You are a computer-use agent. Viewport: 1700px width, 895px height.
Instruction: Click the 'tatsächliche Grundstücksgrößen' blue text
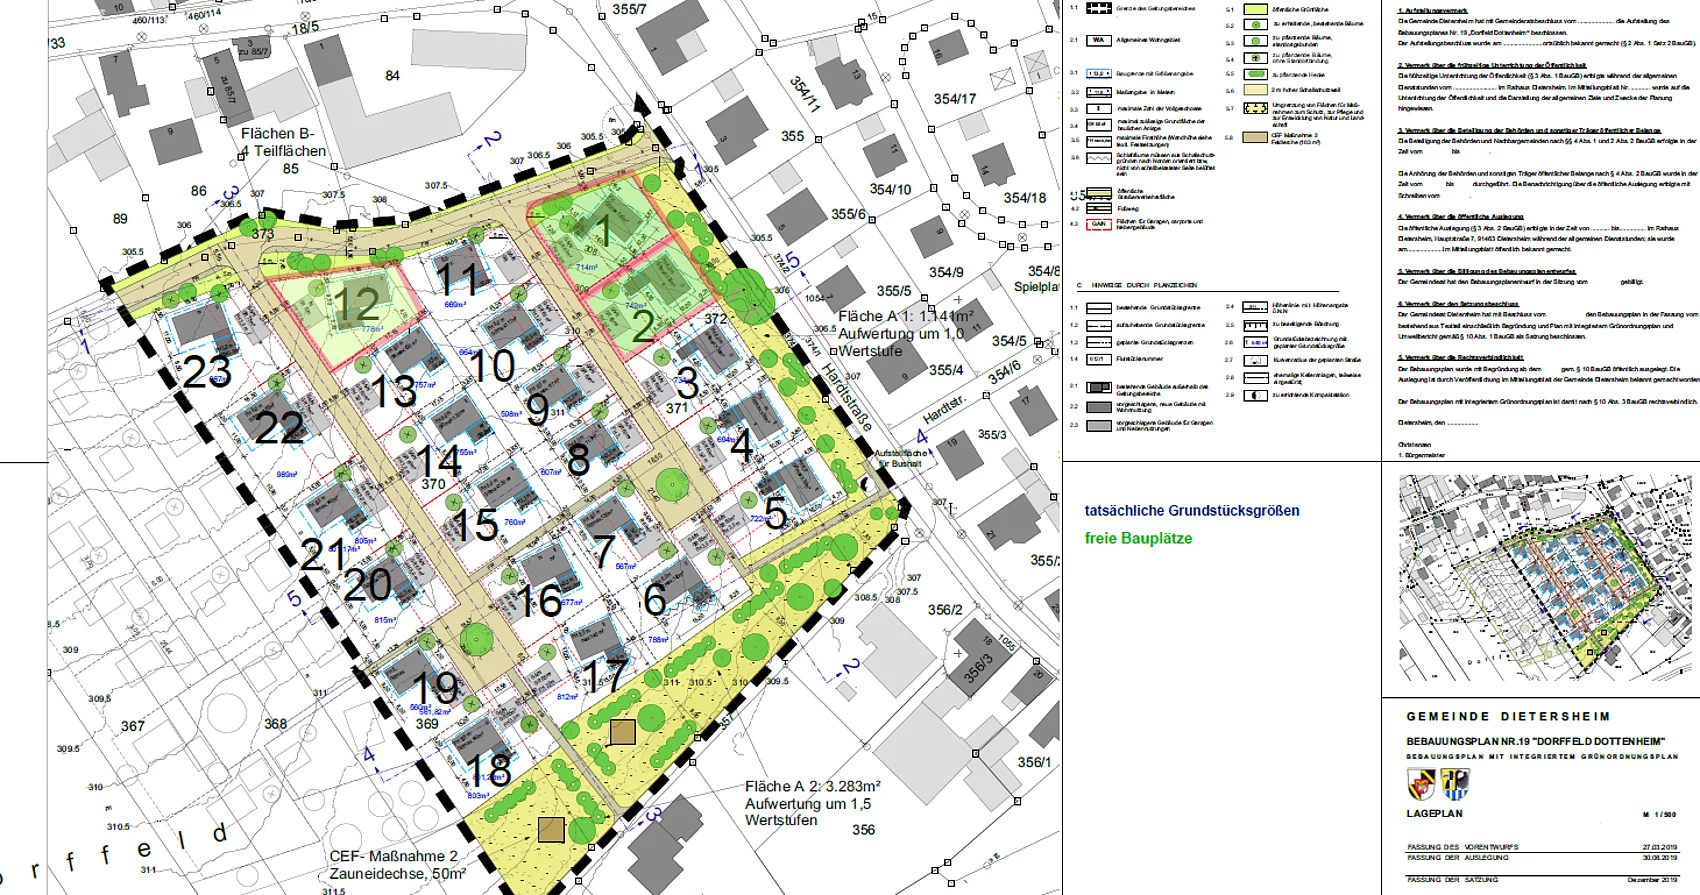pos(1192,510)
